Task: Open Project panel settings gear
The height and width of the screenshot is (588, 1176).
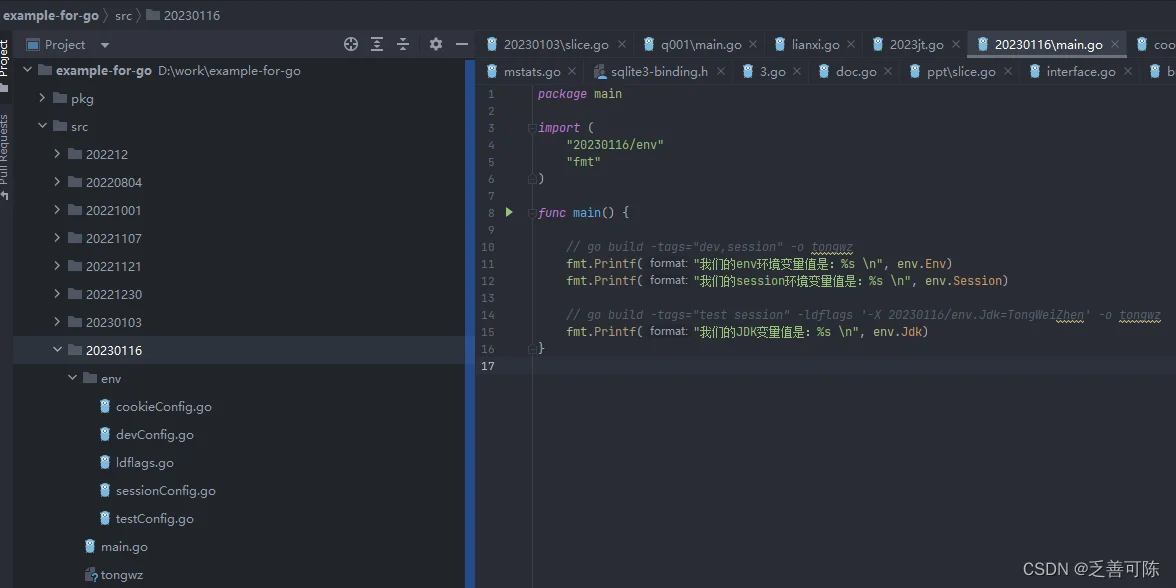Action: pos(435,44)
